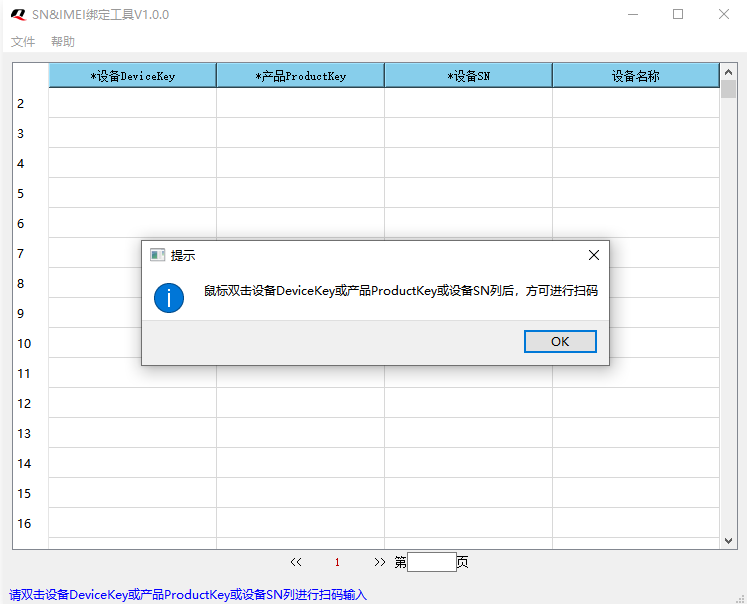Select row header 13
The height and width of the screenshot is (604, 747).
point(30,433)
